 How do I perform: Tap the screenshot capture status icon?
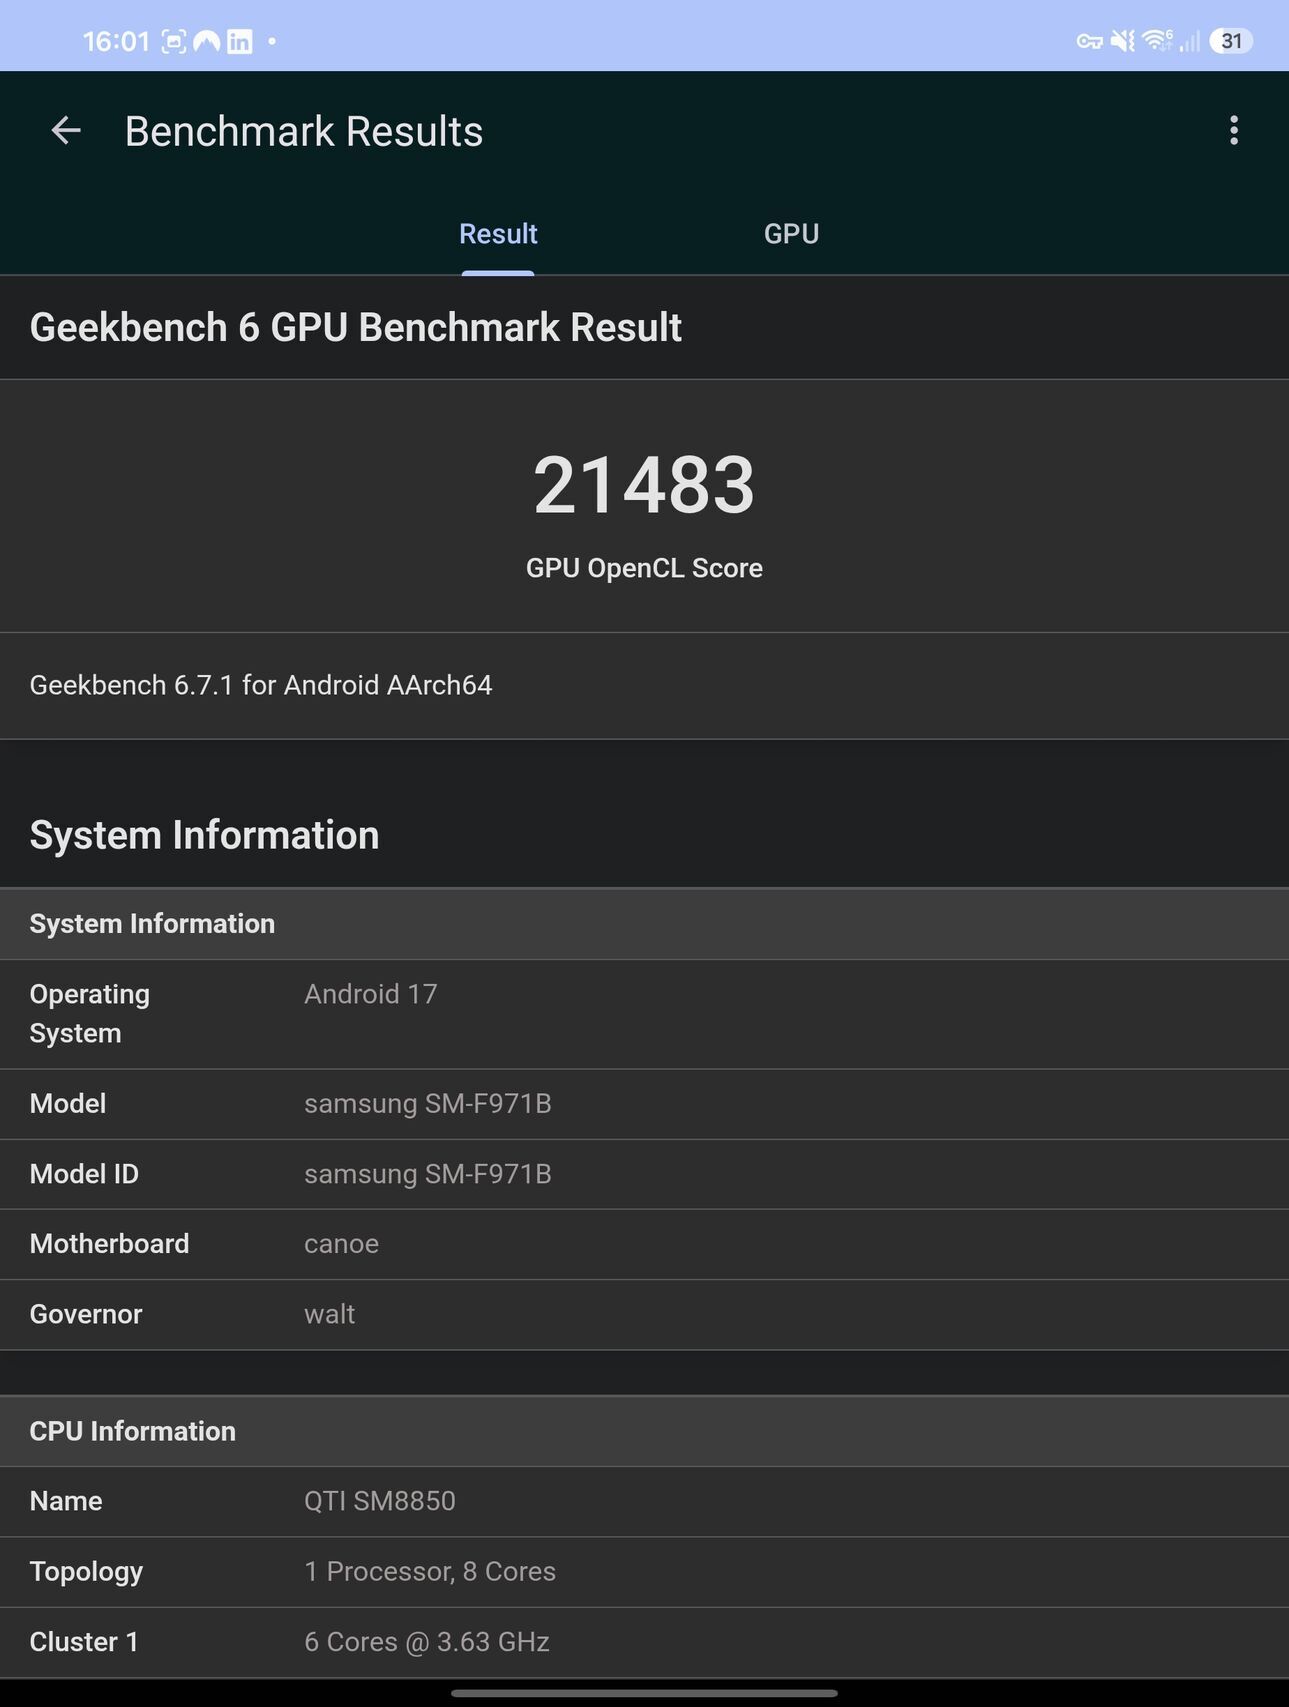point(174,41)
